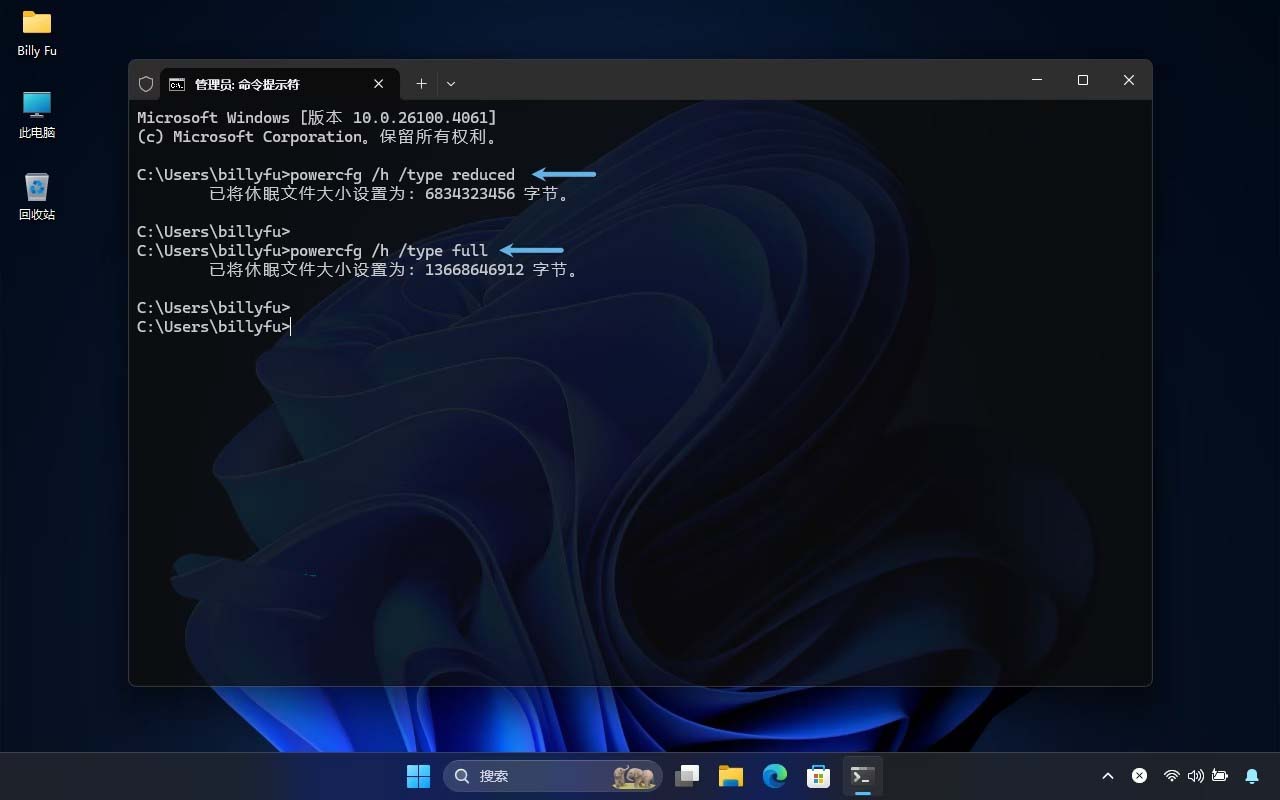Viewport: 1280px width, 800px height.
Task: Open Task View from the taskbar
Action: pos(687,776)
